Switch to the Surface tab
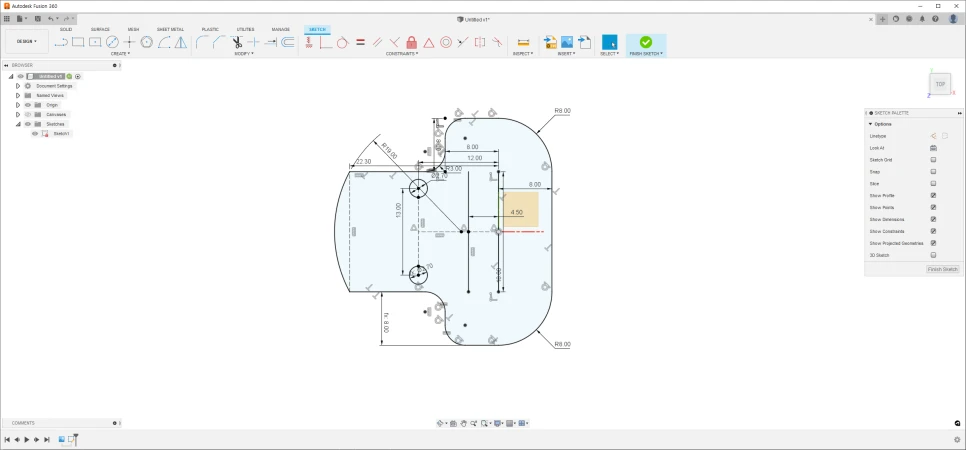The width and height of the screenshot is (966, 450). [100, 29]
